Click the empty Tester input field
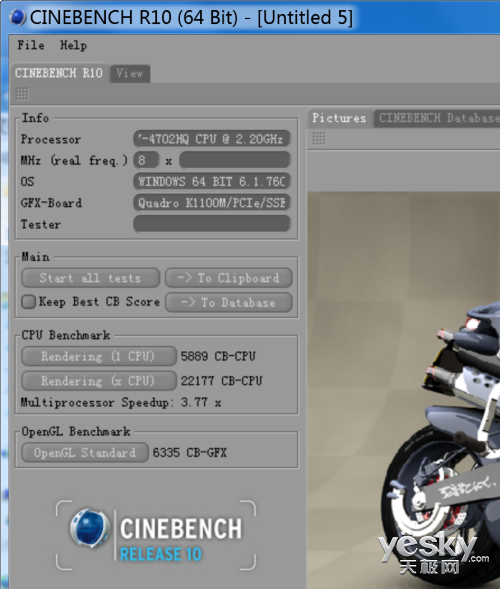The image size is (500, 589). click(212, 224)
